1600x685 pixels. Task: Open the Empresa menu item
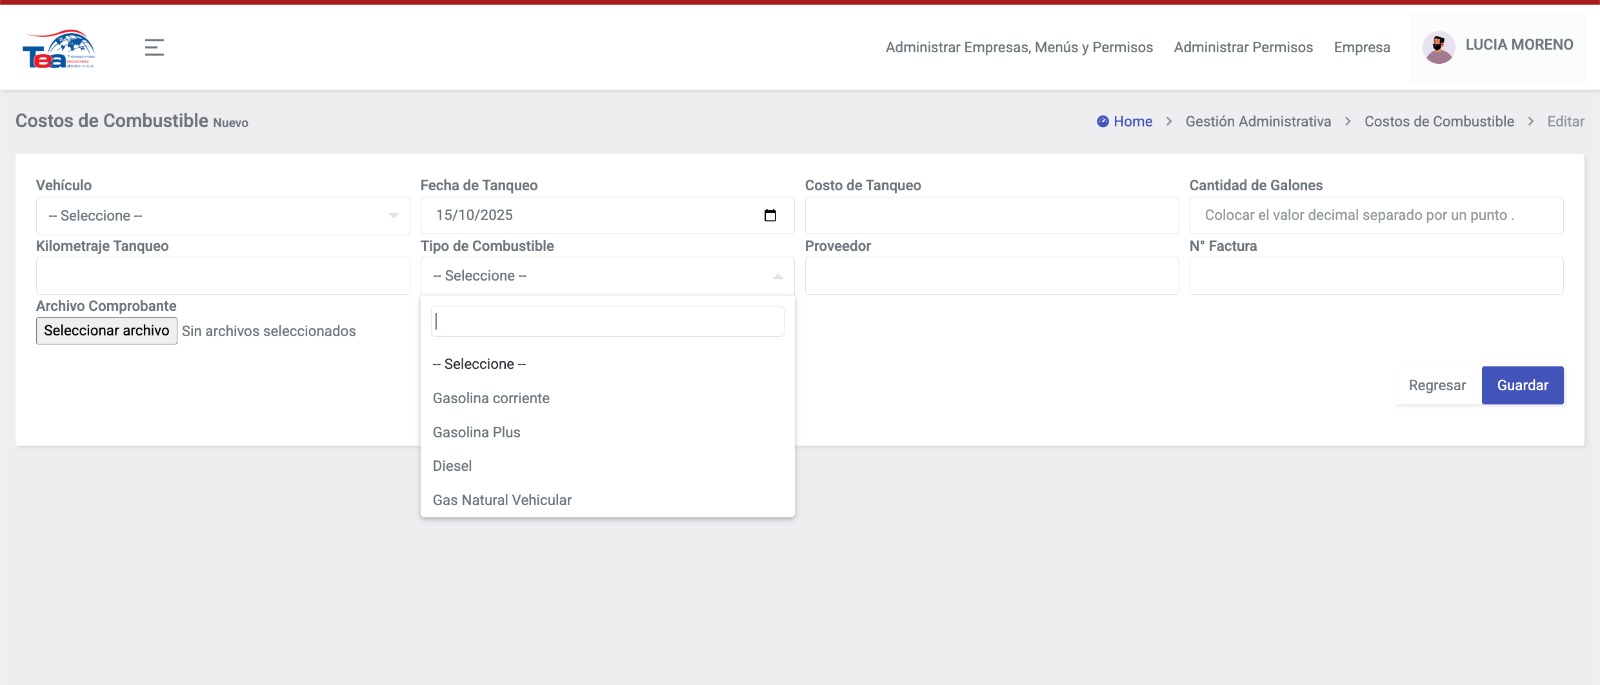1361,47
